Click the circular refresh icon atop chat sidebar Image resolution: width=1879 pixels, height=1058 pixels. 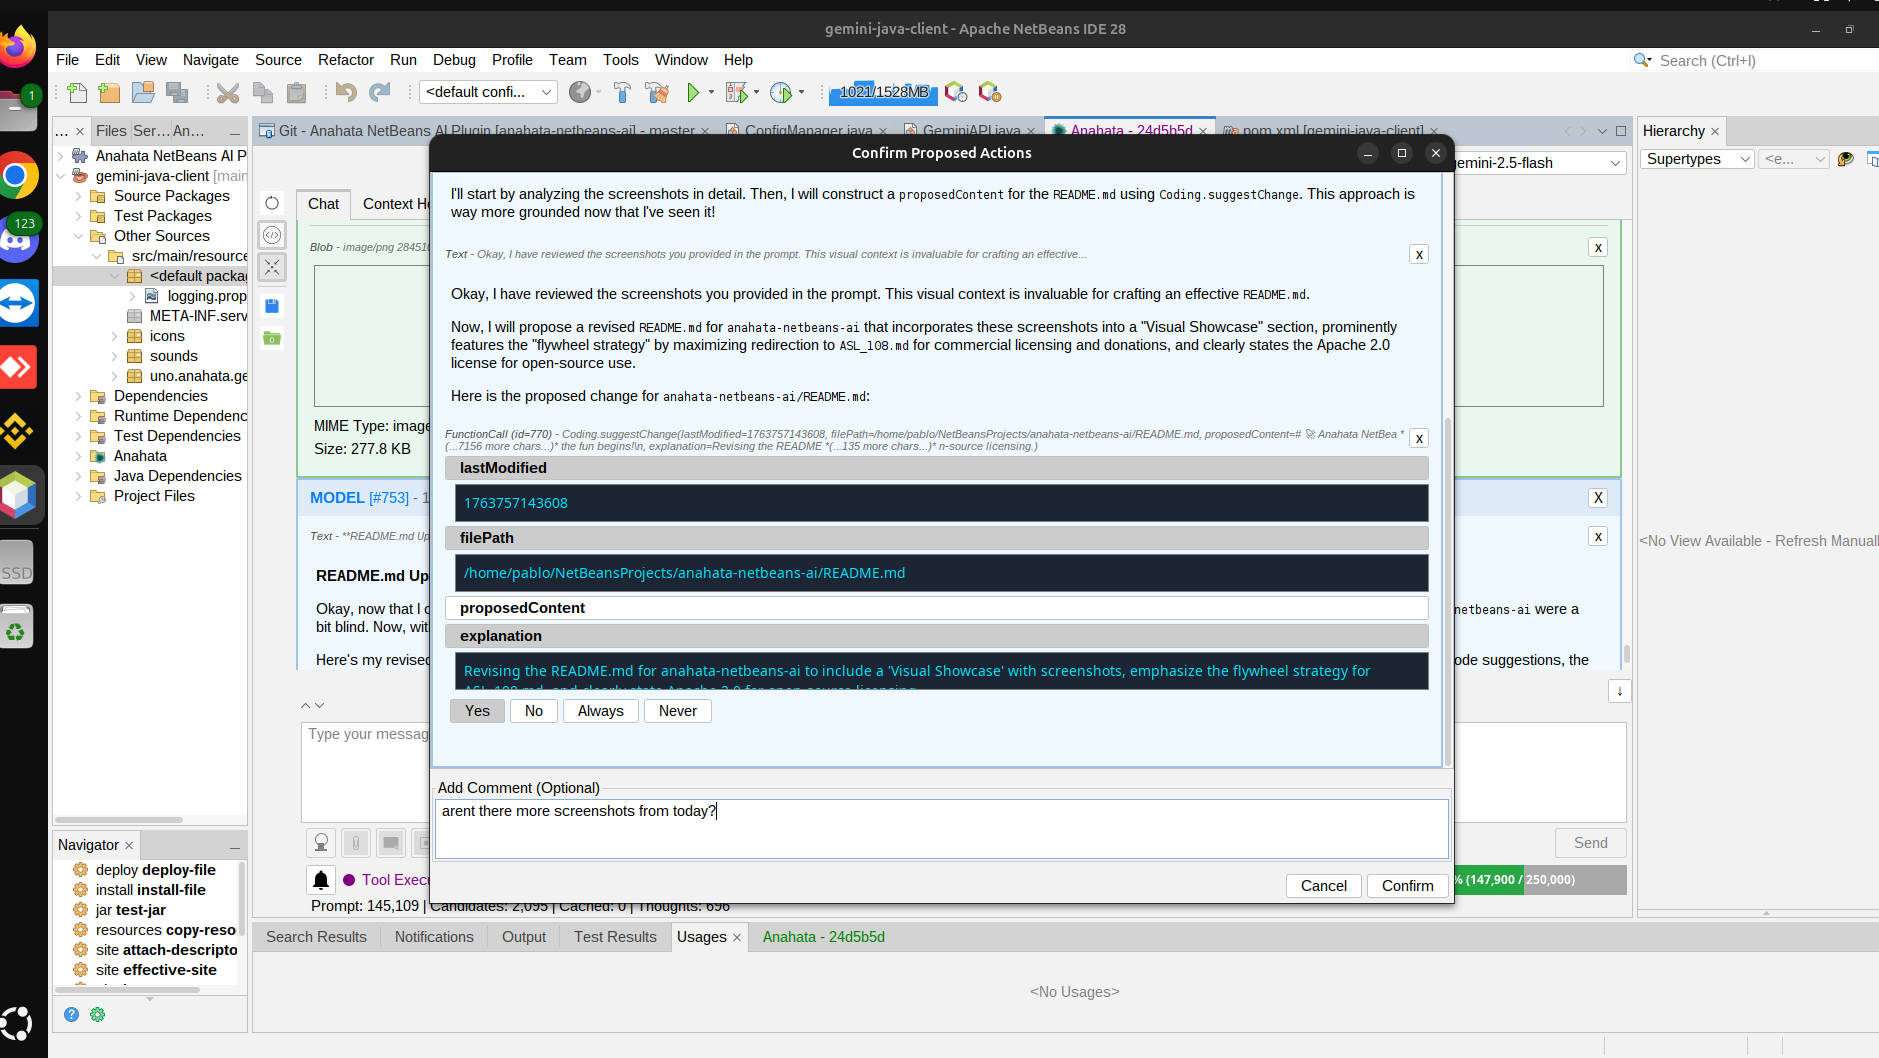point(271,203)
